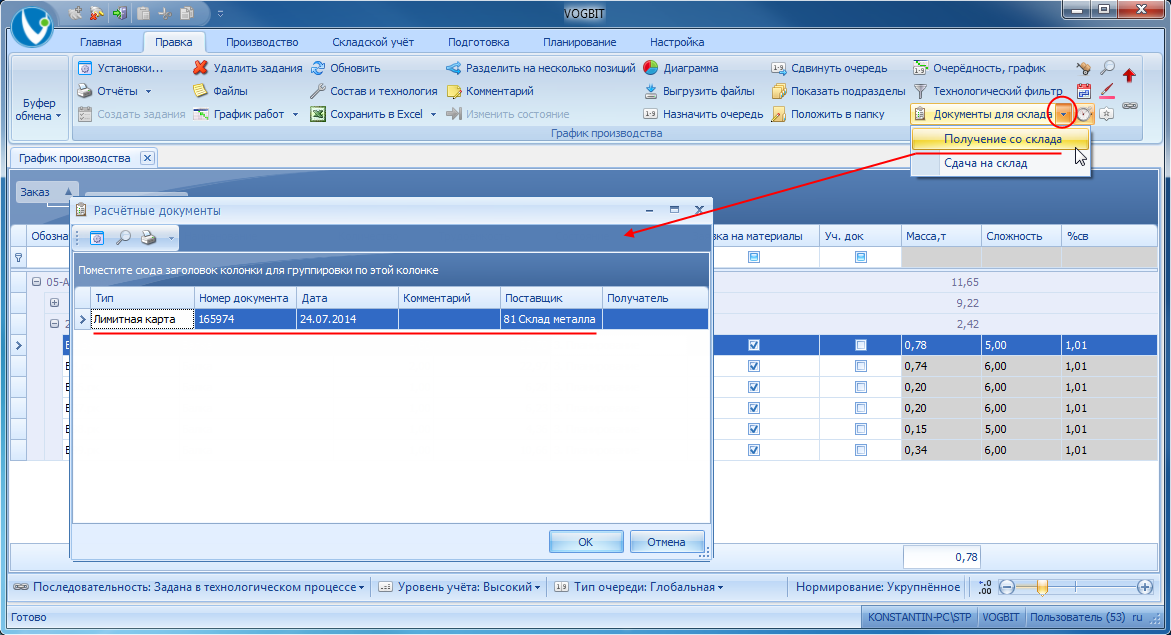Close the График производства document tab
This screenshot has height=635, width=1171.
(x=147, y=158)
